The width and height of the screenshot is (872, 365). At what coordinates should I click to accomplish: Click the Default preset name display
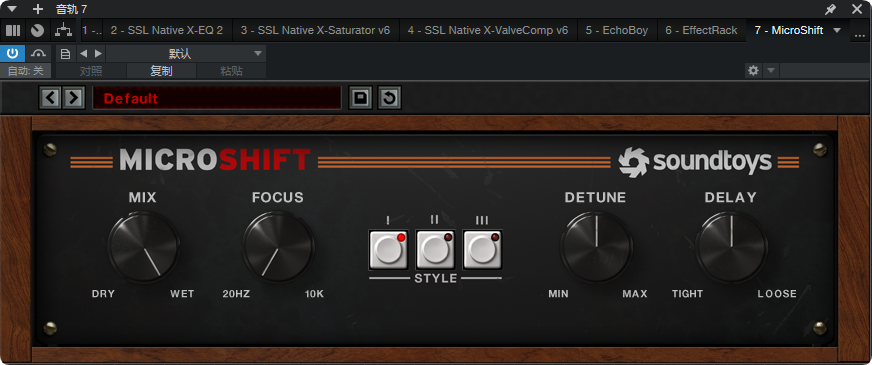pyautogui.click(x=217, y=98)
